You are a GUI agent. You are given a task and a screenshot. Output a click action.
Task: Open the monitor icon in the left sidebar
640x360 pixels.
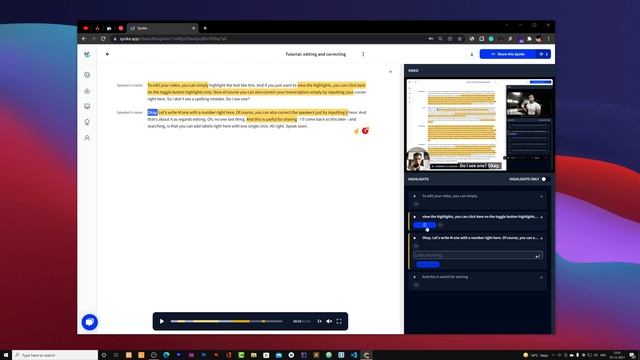(87, 106)
